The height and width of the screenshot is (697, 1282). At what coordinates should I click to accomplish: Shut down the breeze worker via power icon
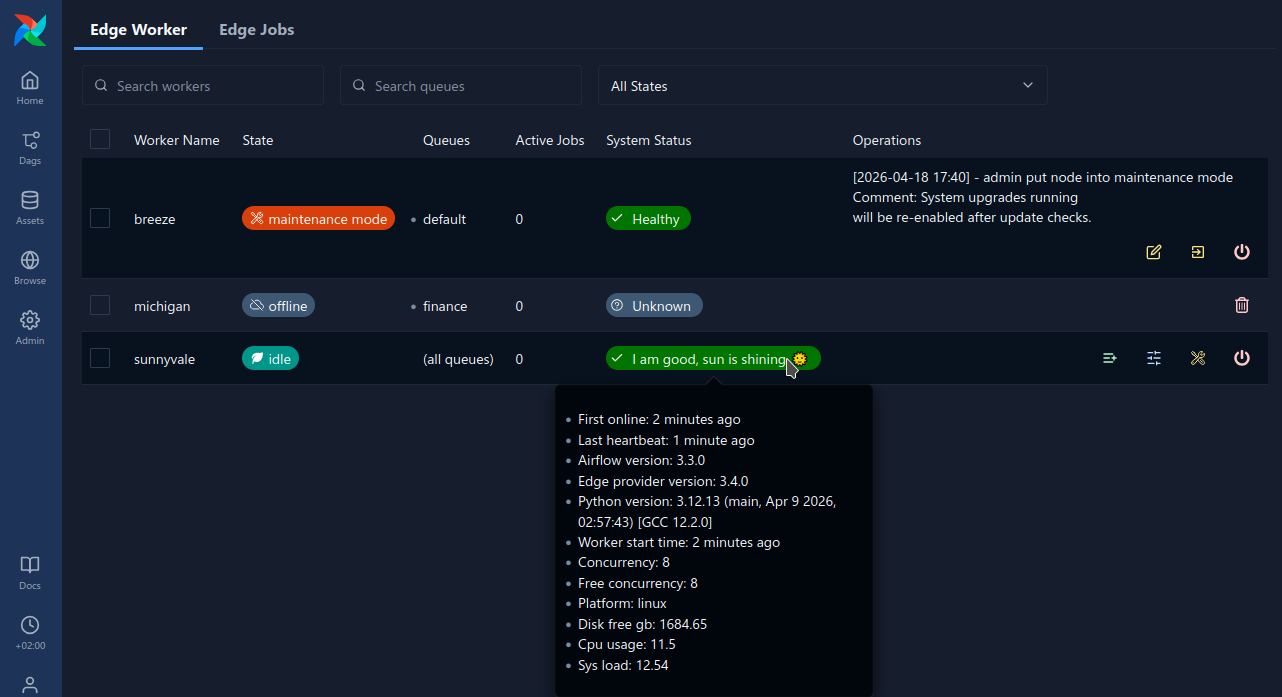click(1241, 252)
